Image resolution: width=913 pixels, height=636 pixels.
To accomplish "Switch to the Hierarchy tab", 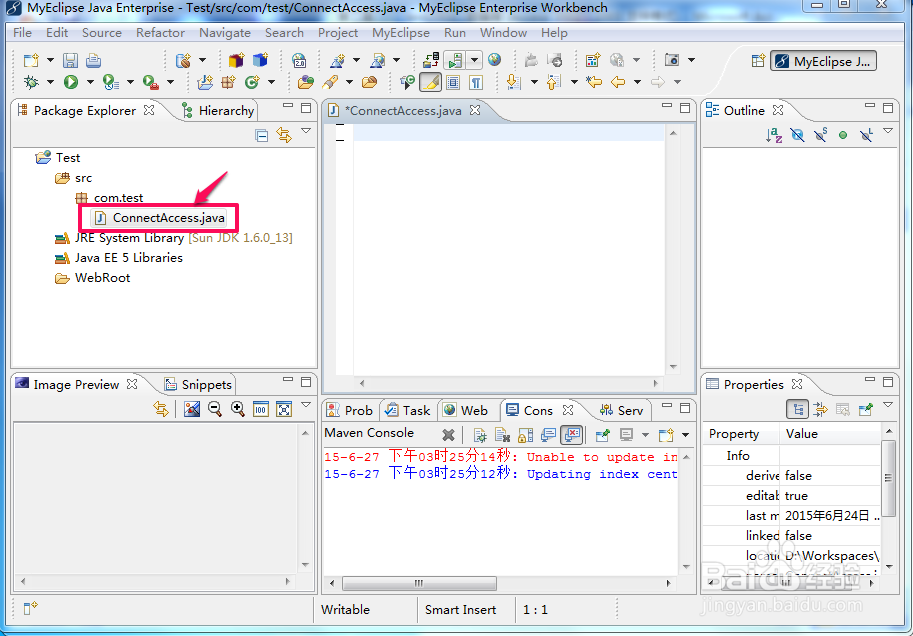I will tap(217, 110).
